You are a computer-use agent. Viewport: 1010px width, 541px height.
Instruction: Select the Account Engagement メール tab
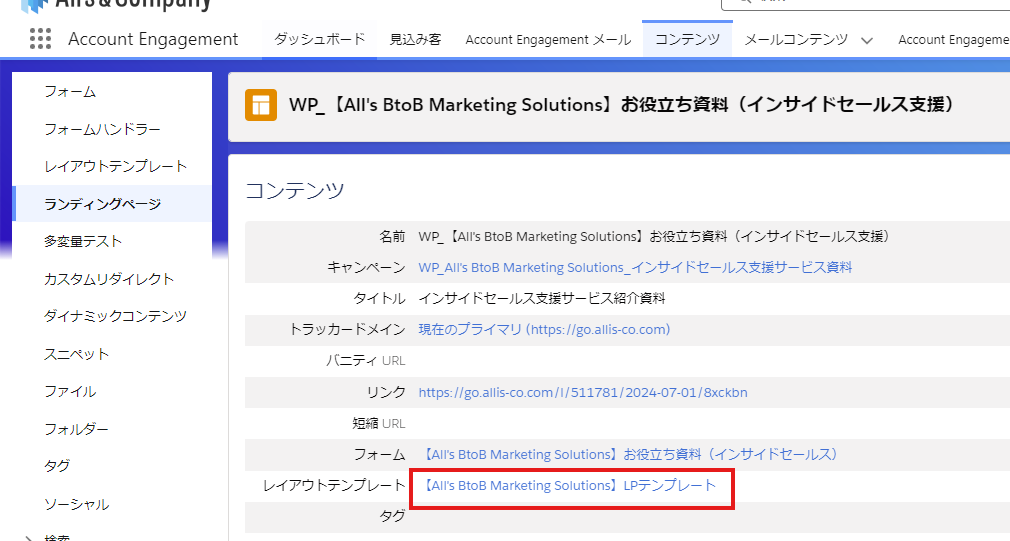click(x=548, y=40)
